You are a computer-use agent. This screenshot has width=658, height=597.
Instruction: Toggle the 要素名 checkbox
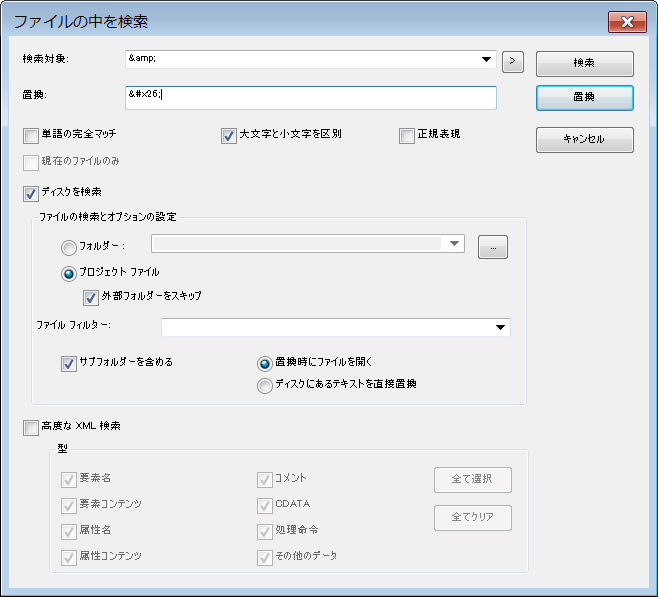tap(69, 480)
